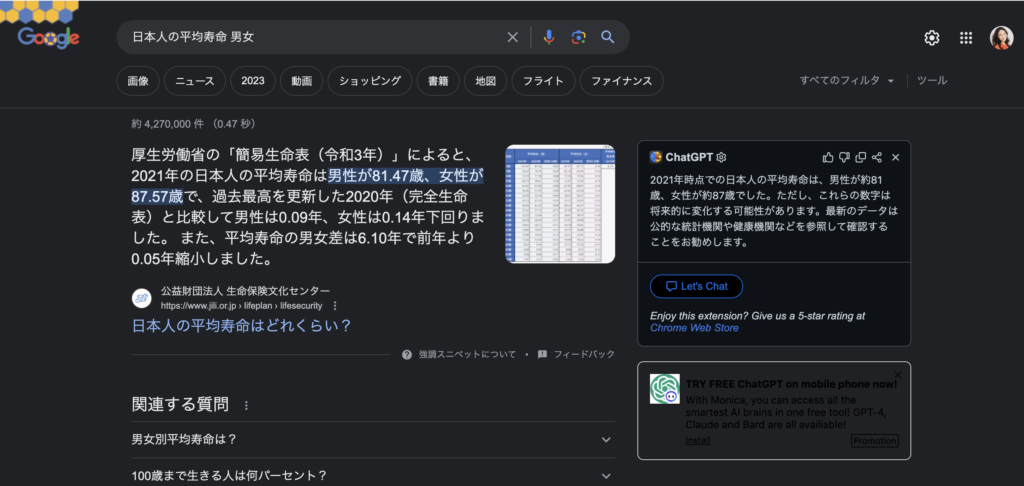
Task: Select the フライト filter chip
Action: [x=543, y=81]
